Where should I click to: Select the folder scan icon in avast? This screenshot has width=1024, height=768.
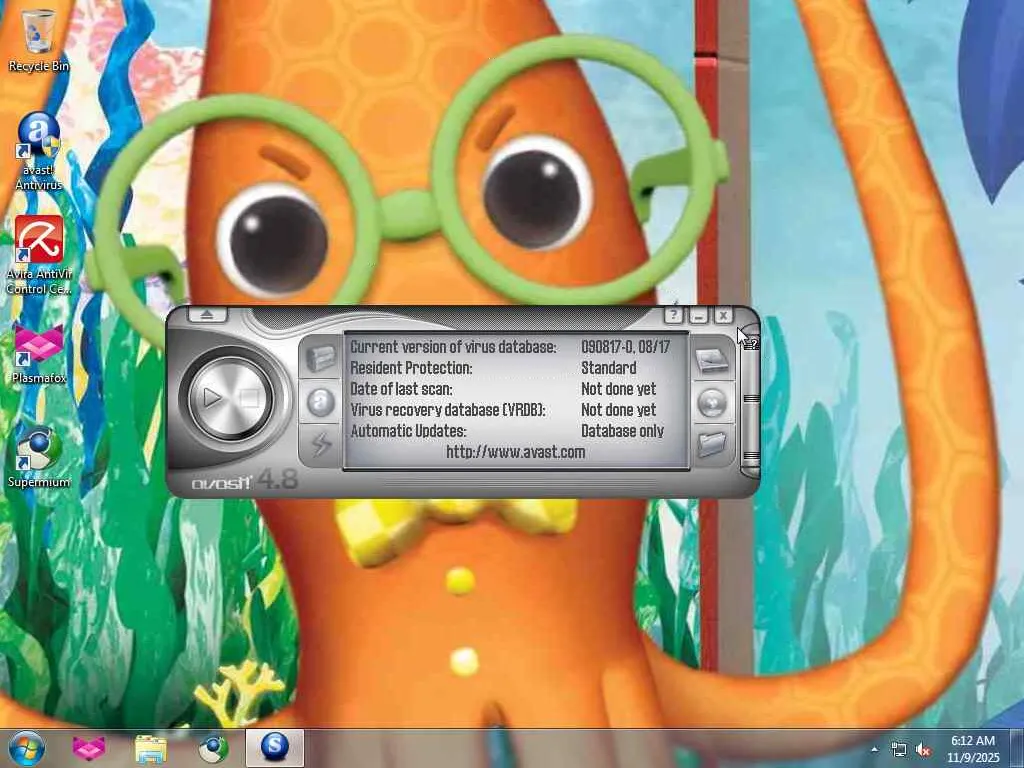(711, 445)
